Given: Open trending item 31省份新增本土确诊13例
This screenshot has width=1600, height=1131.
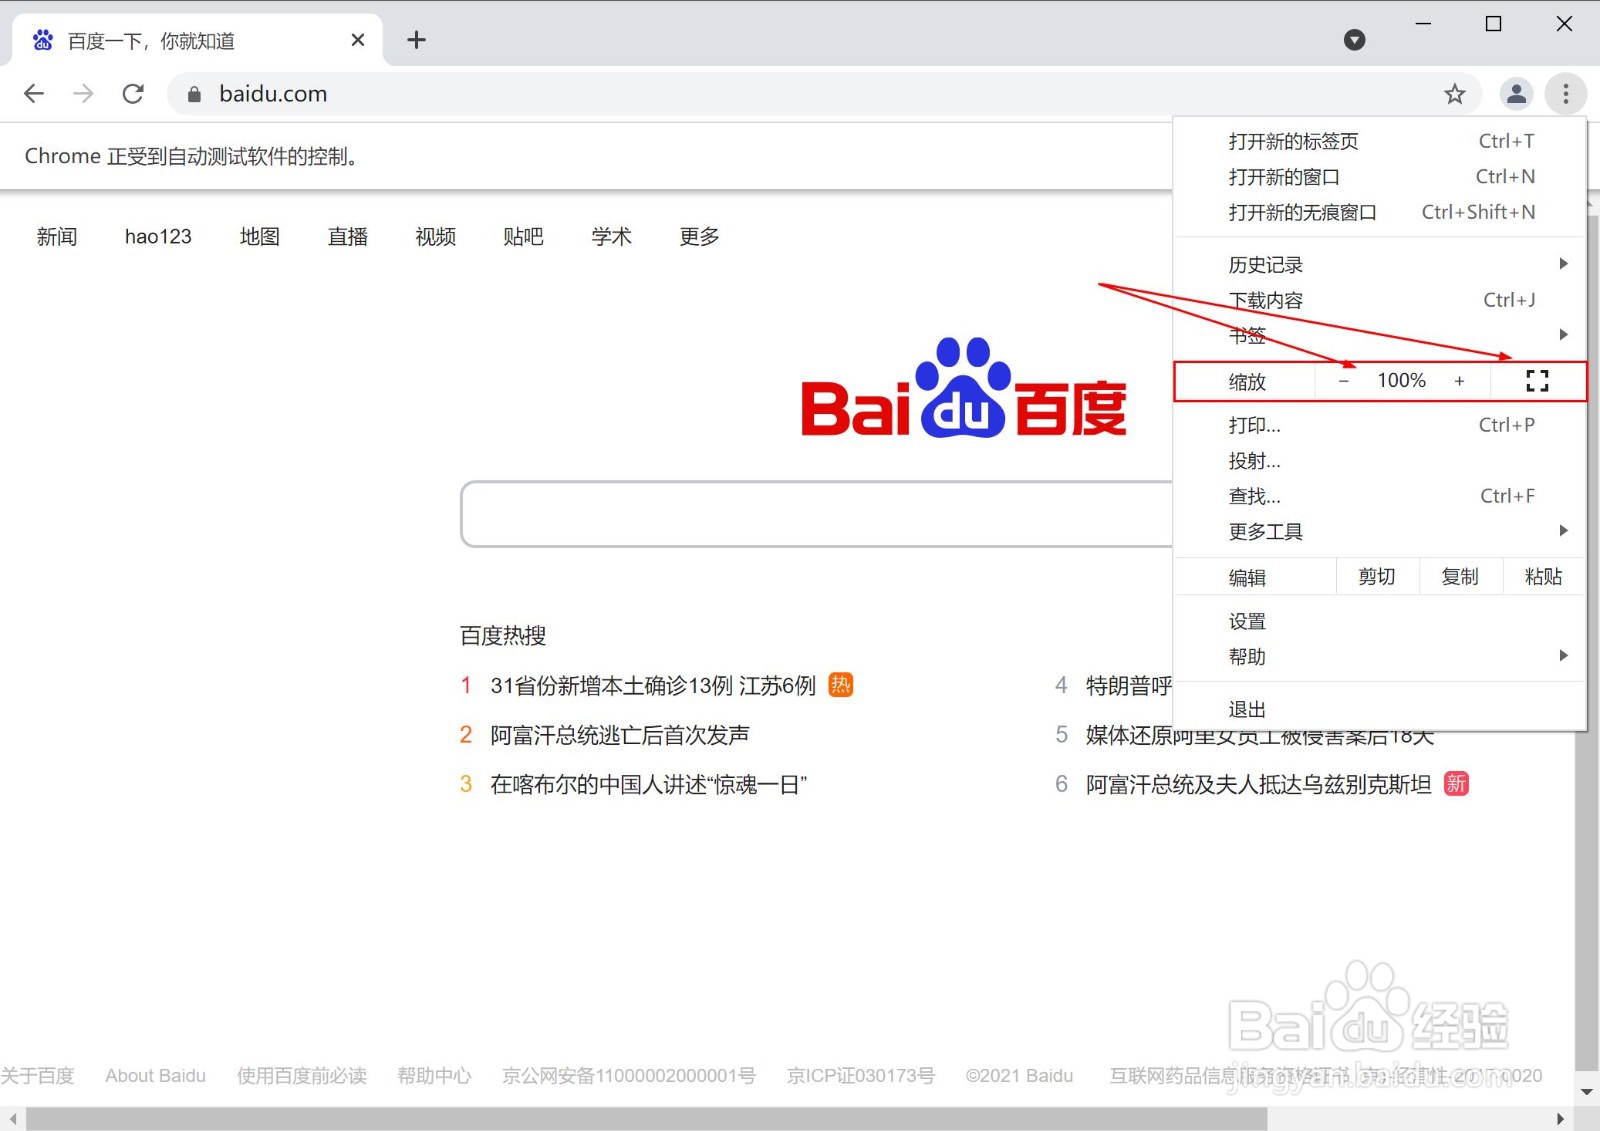Looking at the screenshot, I should tap(653, 686).
